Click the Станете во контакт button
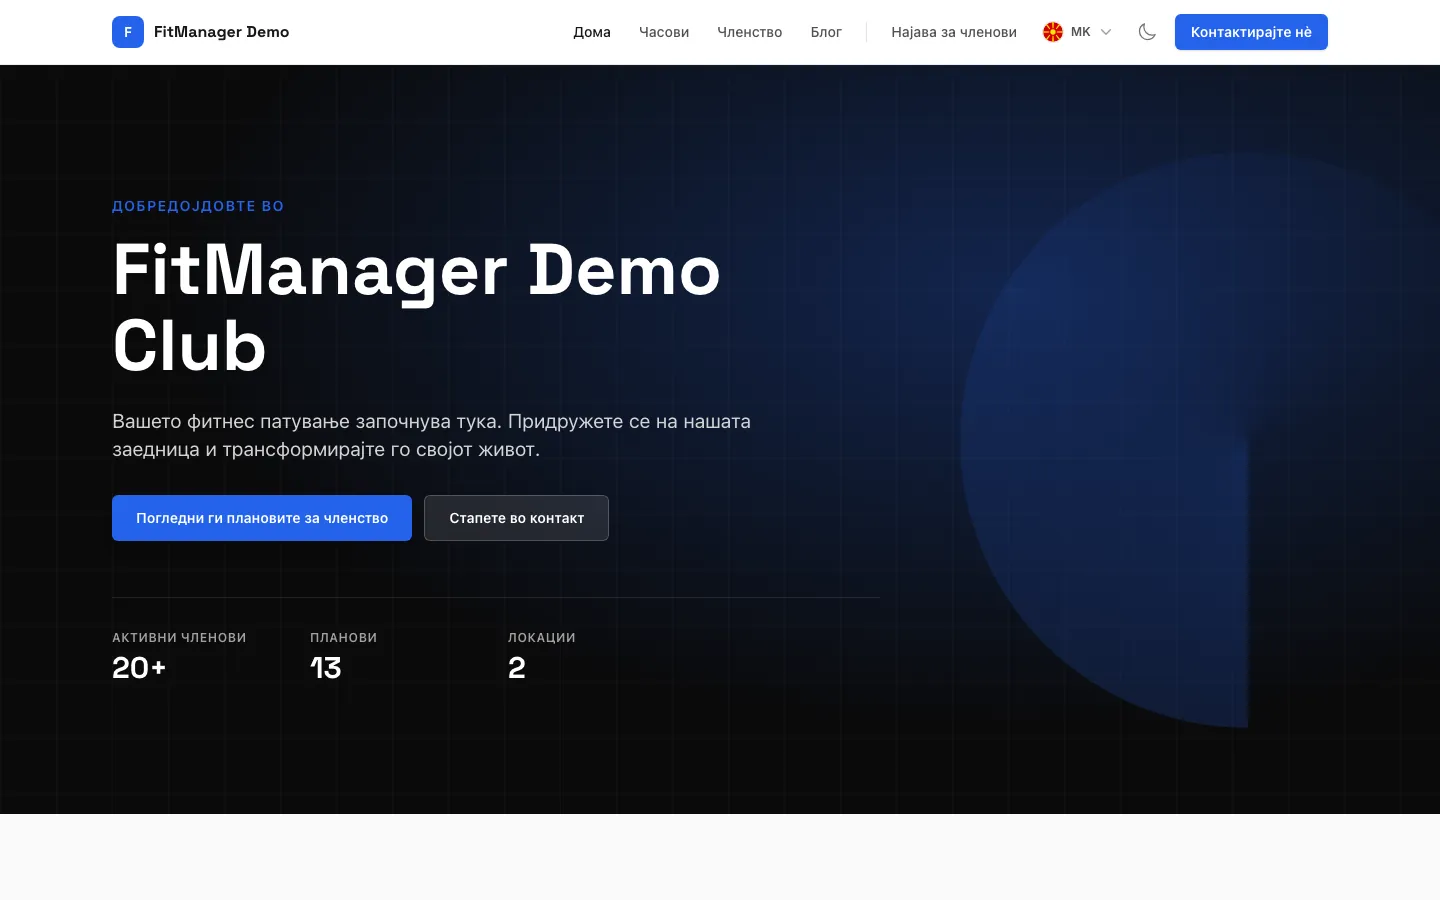1440x900 pixels. [x=516, y=518]
